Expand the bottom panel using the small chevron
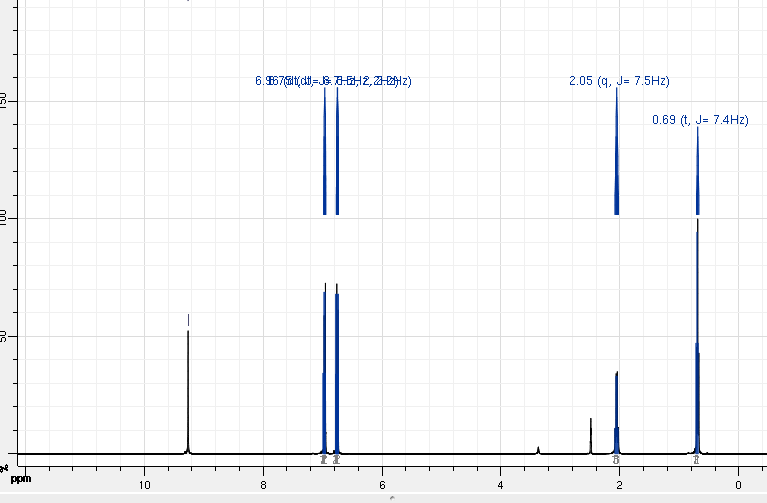This screenshot has width=767, height=503. coord(392,498)
